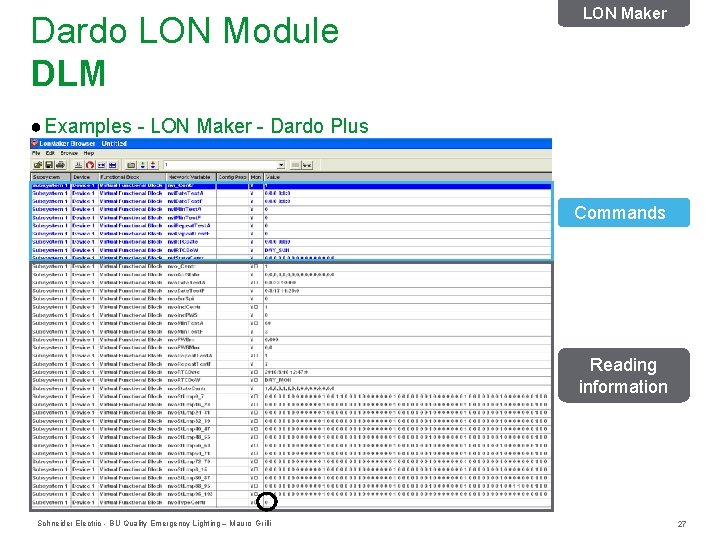This screenshot has width=720, height=540.
Task: Select the nvoStLmp96_103 network variable cell
Action: coord(191,494)
